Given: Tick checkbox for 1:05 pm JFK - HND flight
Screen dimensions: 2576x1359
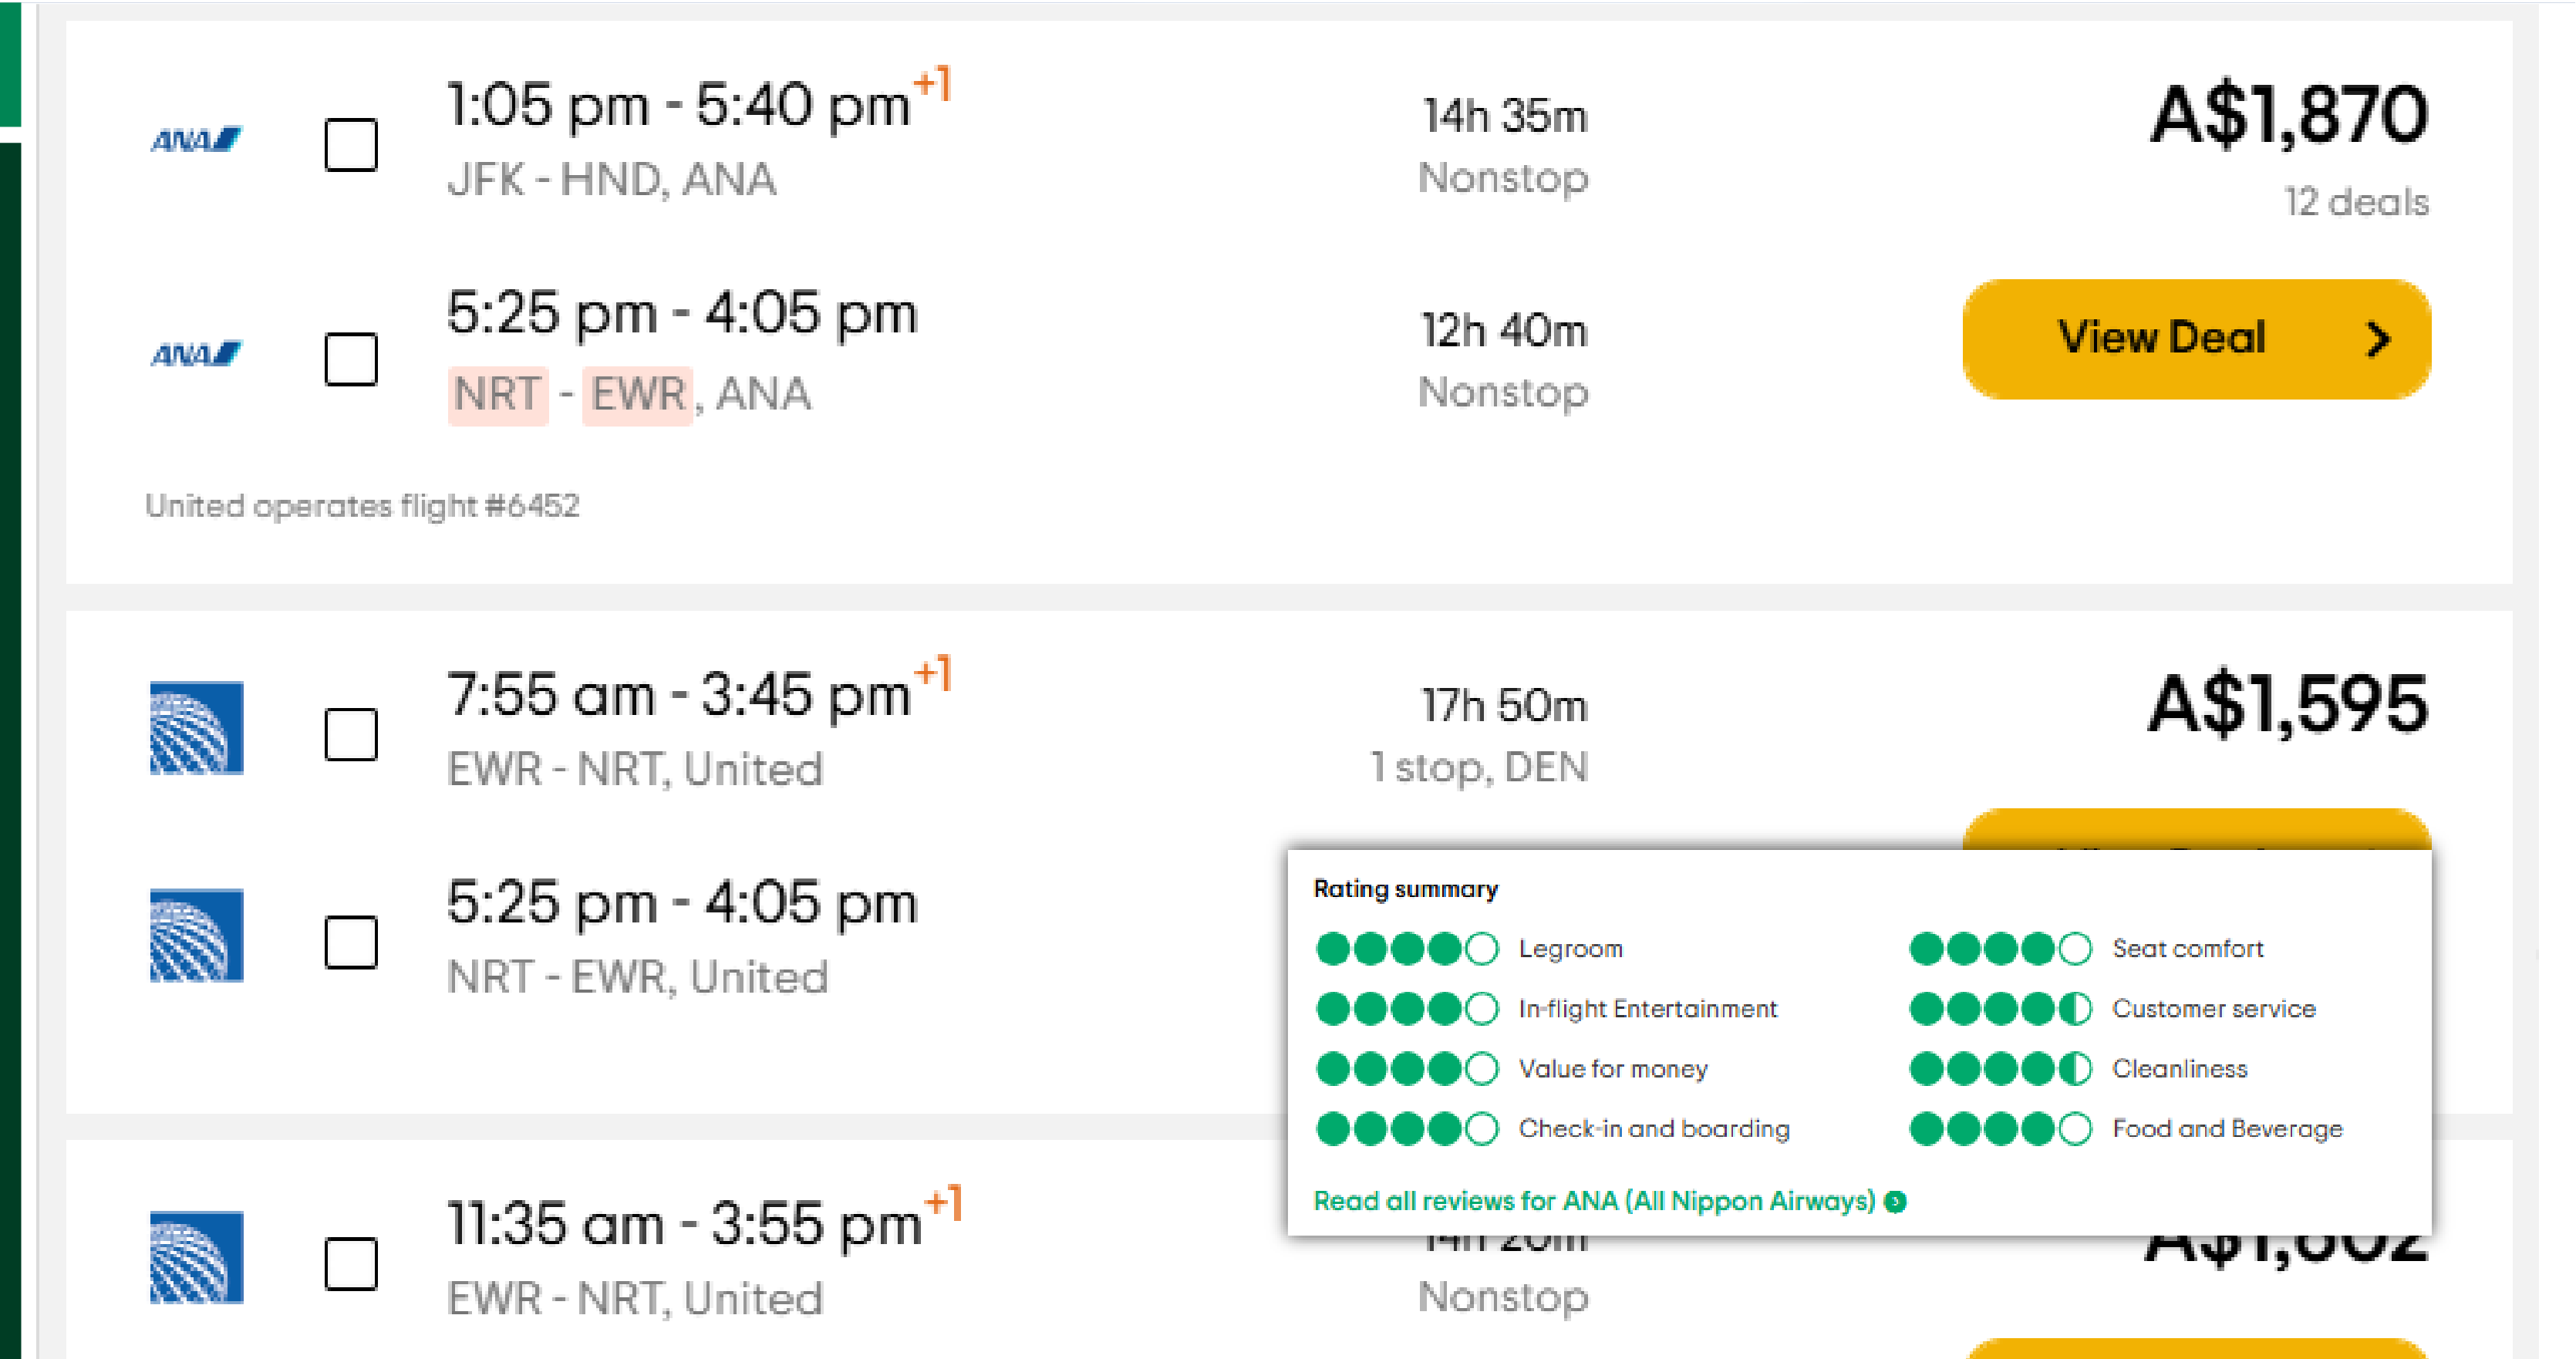Looking at the screenshot, I should [x=351, y=145].
